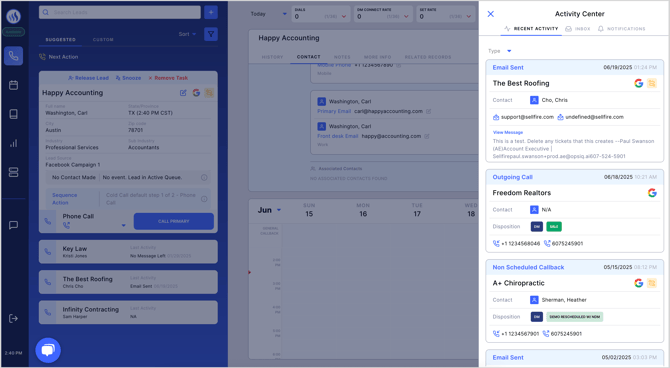This screenshot has height=368, width=670.
Task: Click the logout icon in sidebar
Action: coord(13,318)
